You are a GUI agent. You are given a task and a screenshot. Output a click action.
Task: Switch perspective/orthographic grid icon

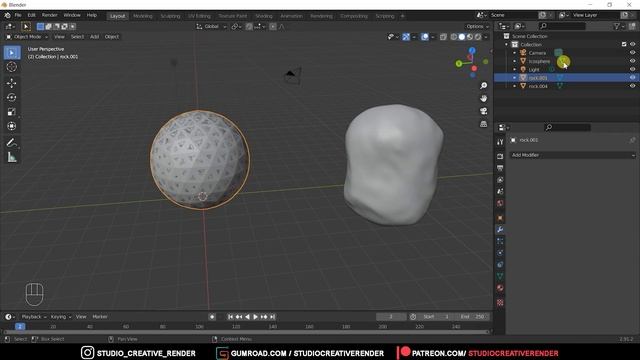point(484,124)
